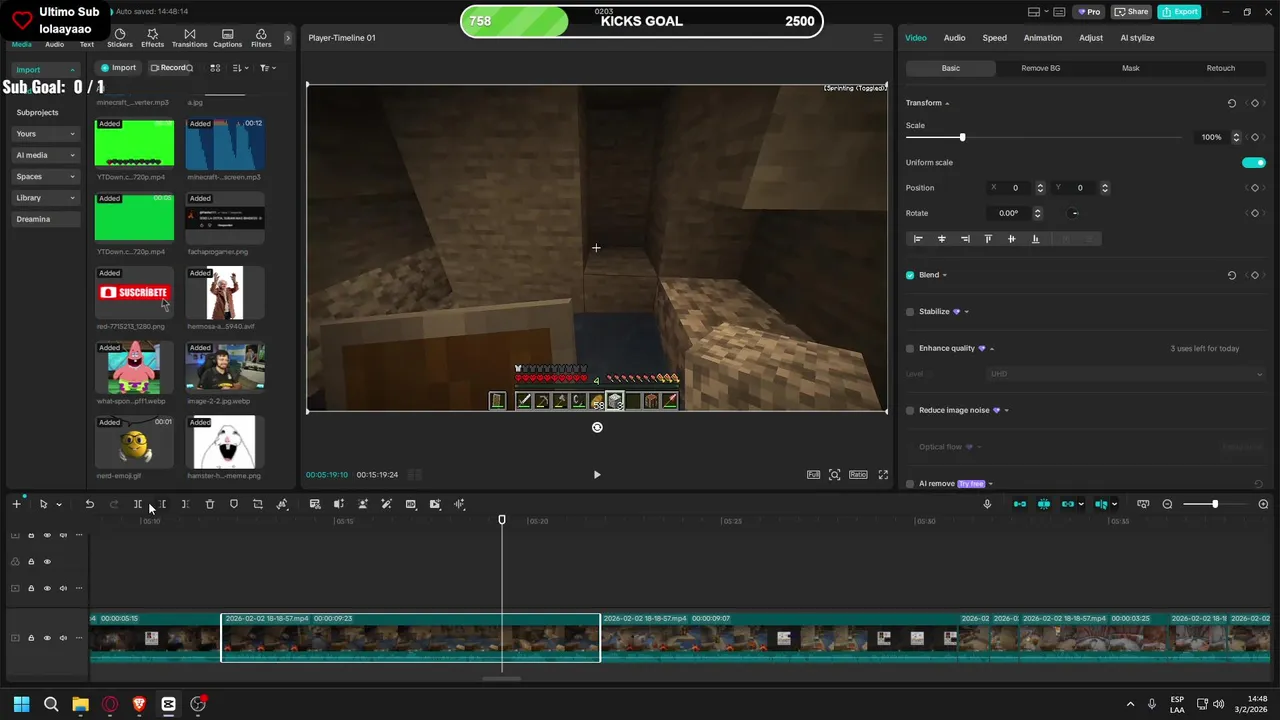Add a marker with shield icon

point(234,504)
